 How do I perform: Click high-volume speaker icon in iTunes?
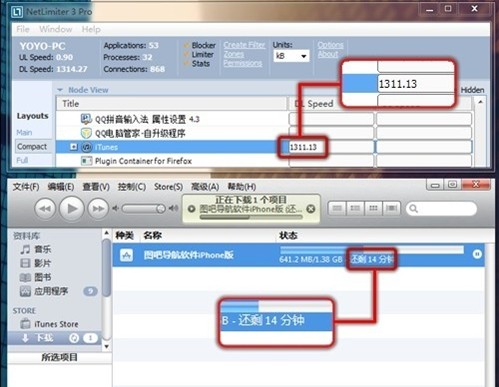click(x=173, y=209)
